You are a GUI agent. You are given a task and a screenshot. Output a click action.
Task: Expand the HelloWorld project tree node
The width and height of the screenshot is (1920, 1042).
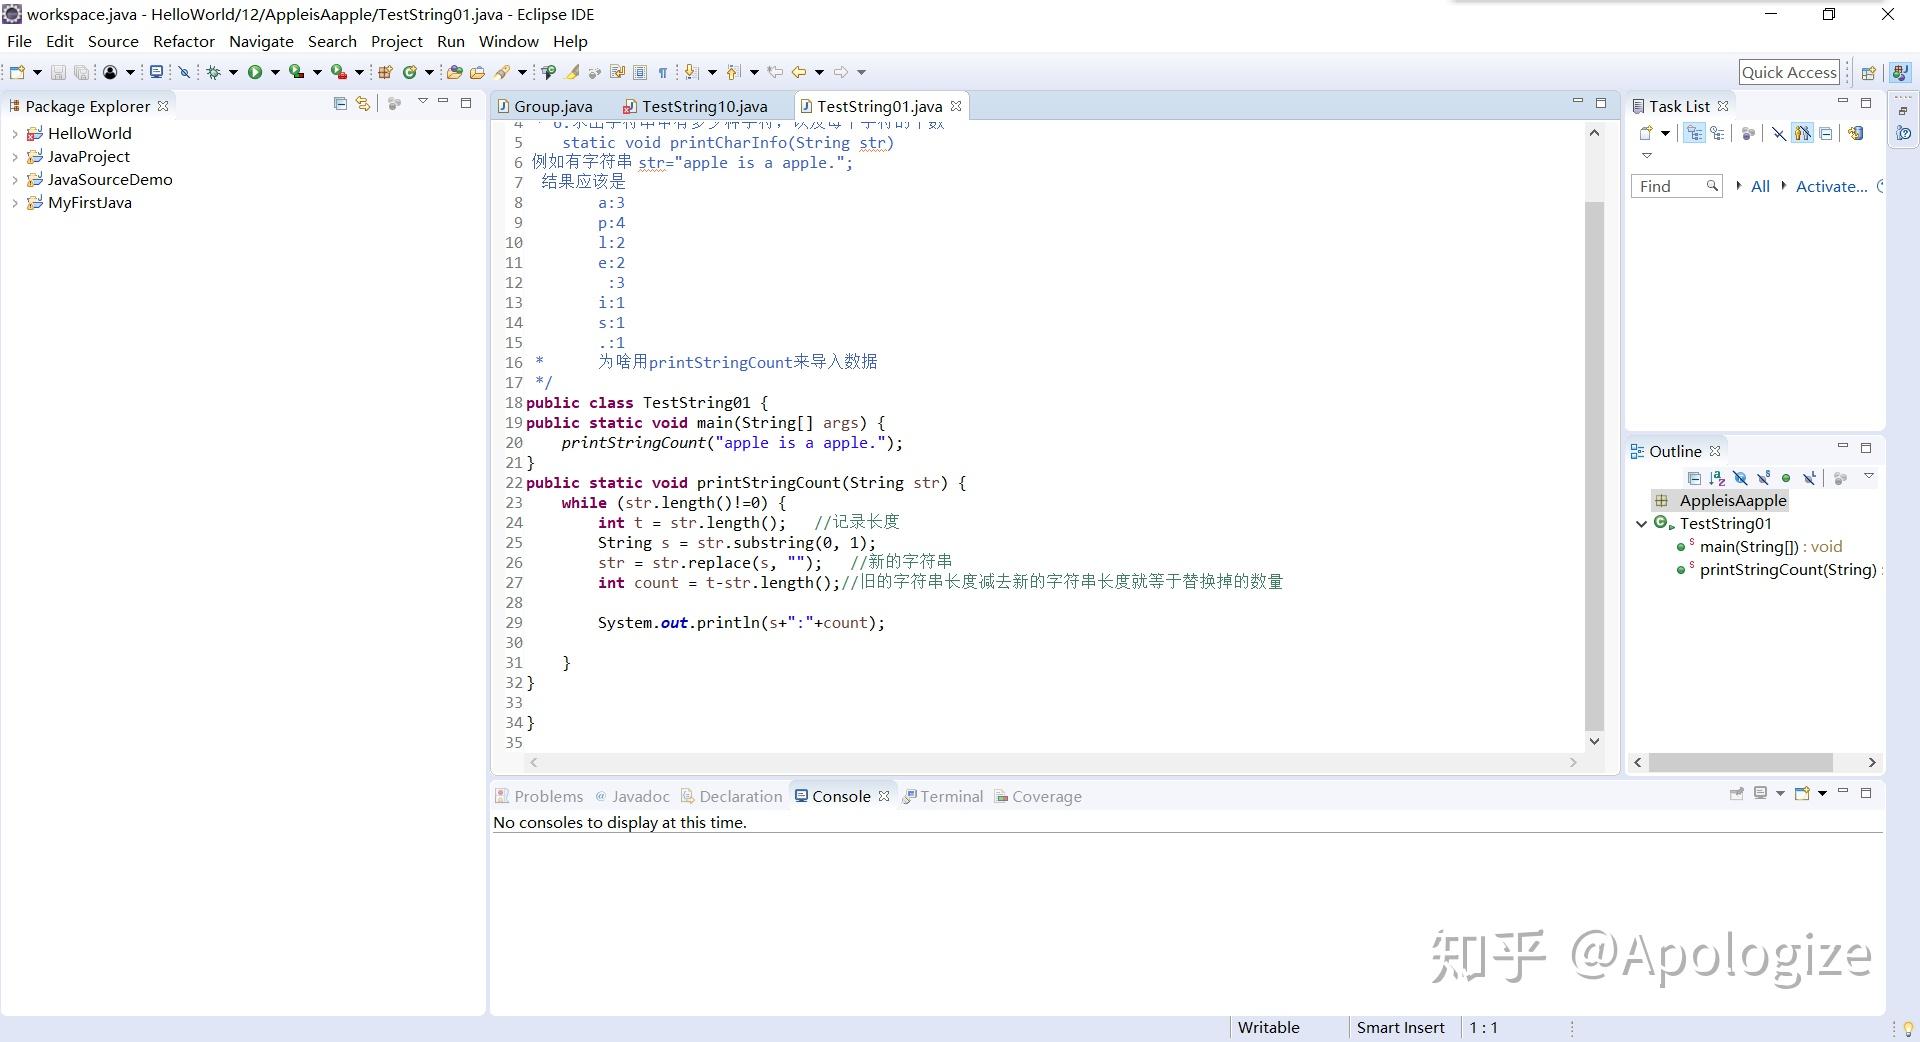(14, 133)
